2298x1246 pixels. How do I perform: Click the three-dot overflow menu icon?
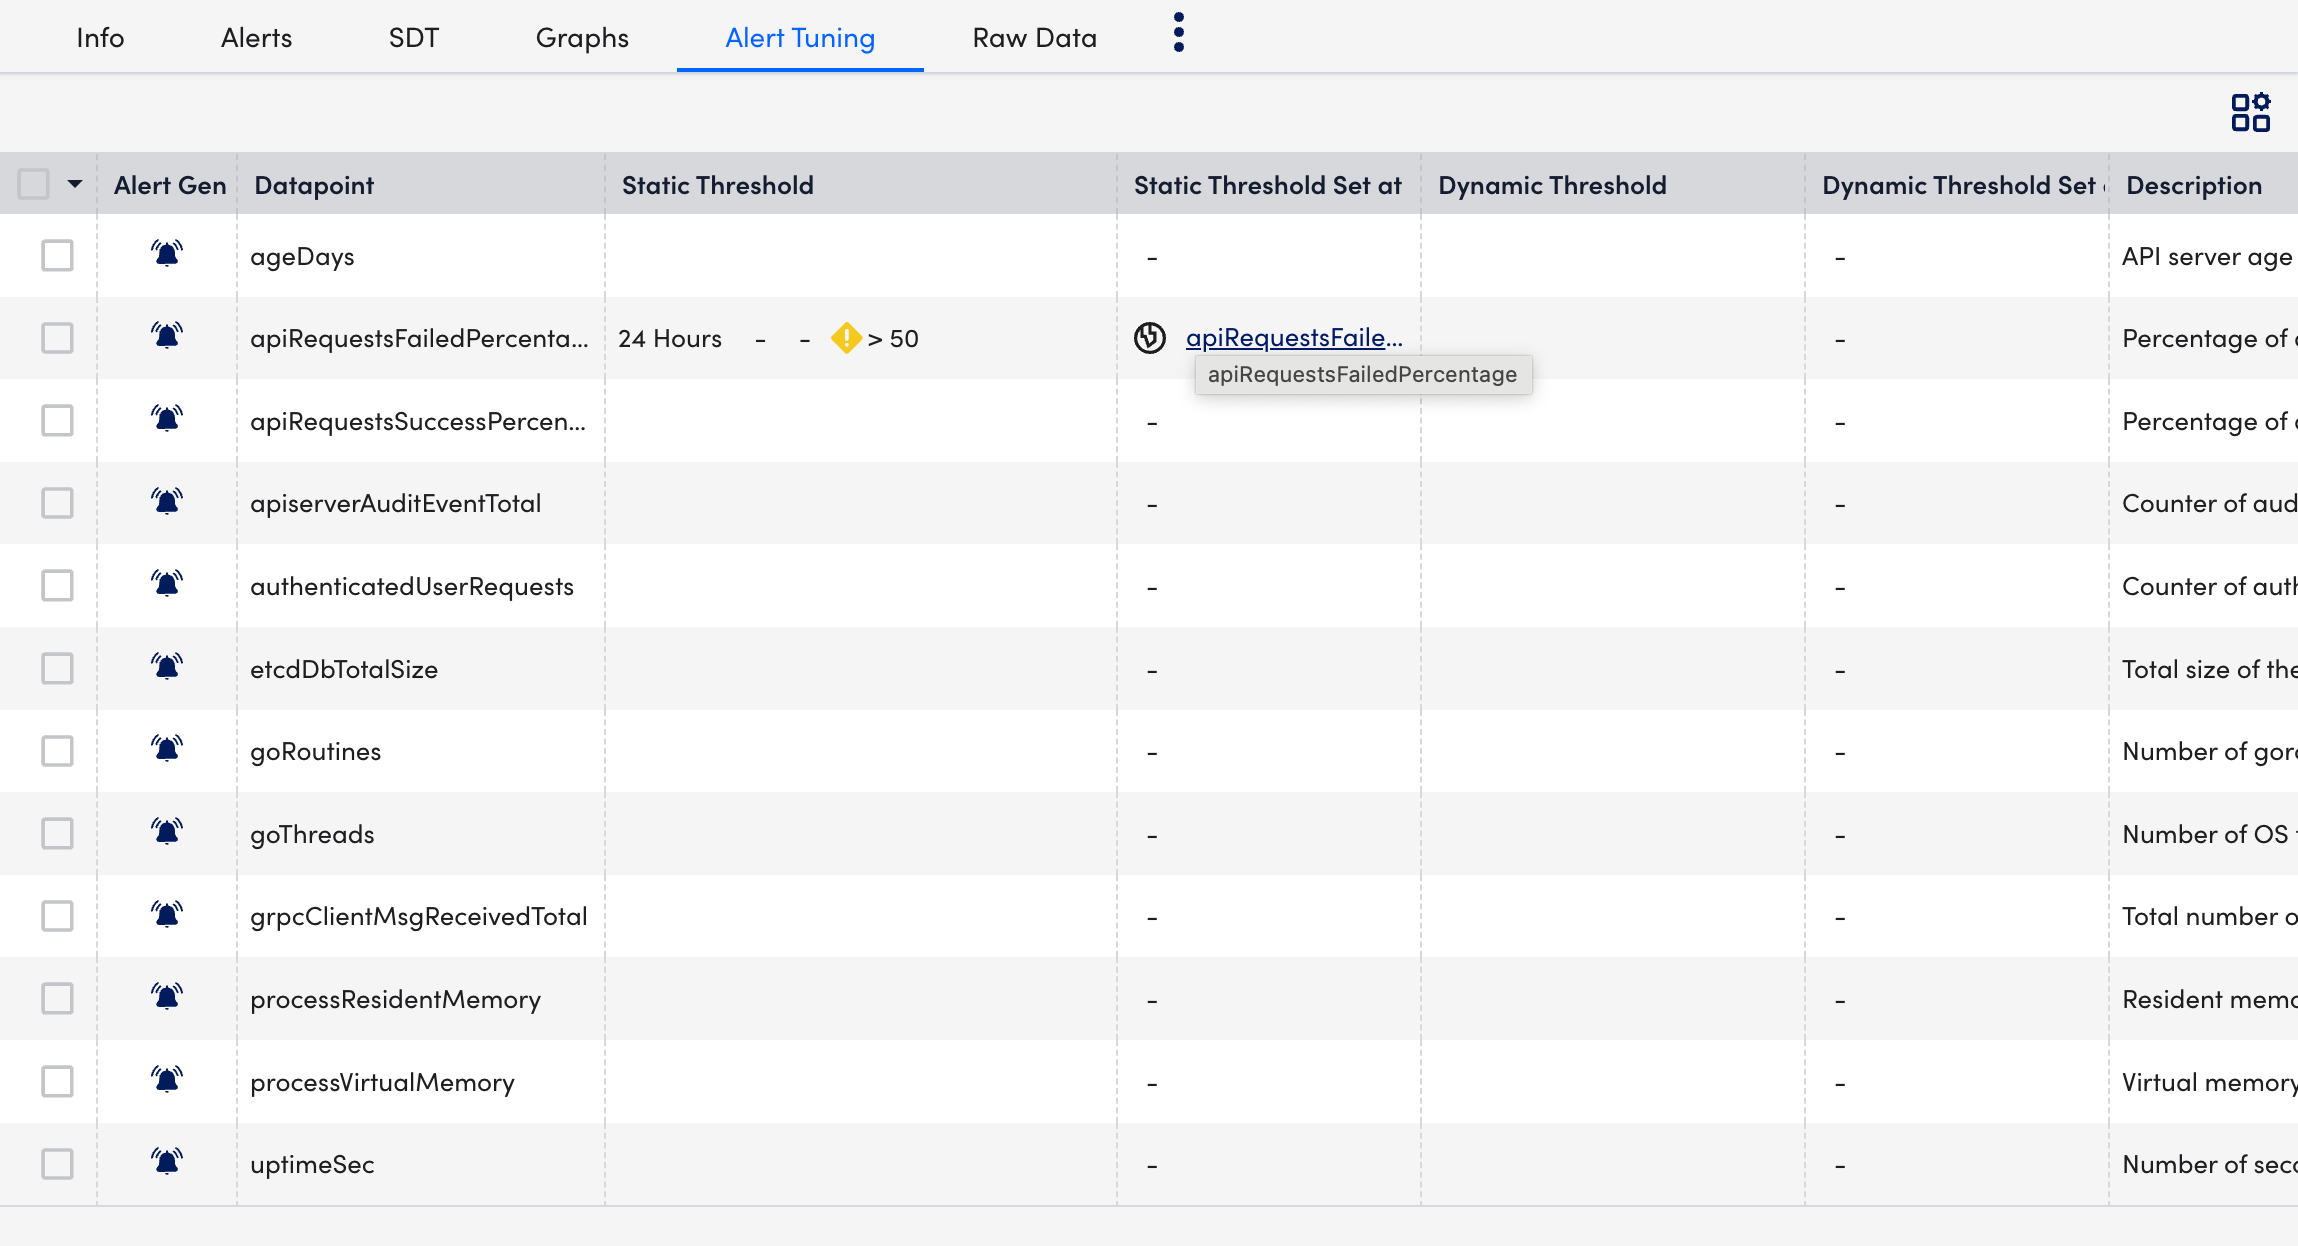click(1180, 34)
